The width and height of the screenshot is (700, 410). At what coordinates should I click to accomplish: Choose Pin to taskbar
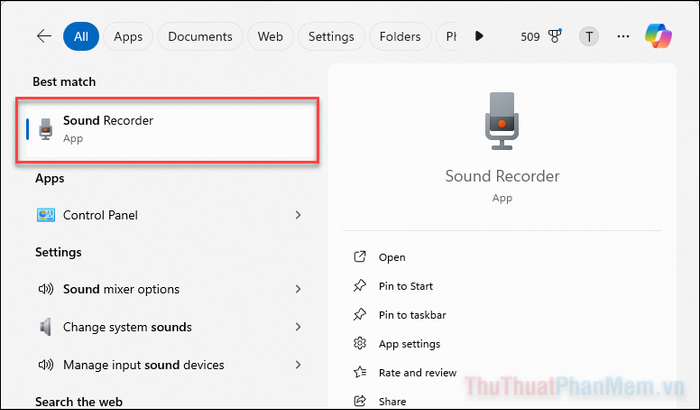pos(412,315)
